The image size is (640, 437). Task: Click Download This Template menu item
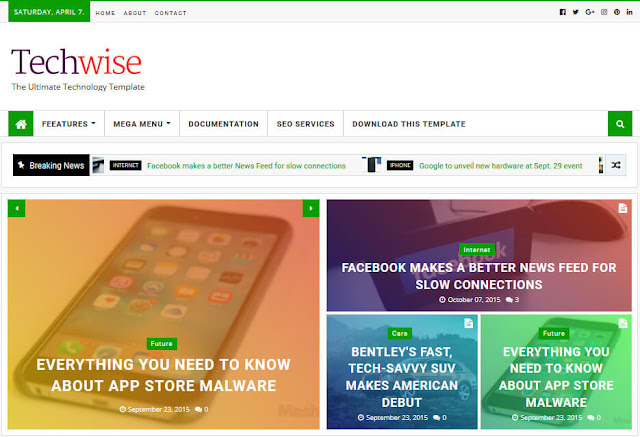pos(408,124)
